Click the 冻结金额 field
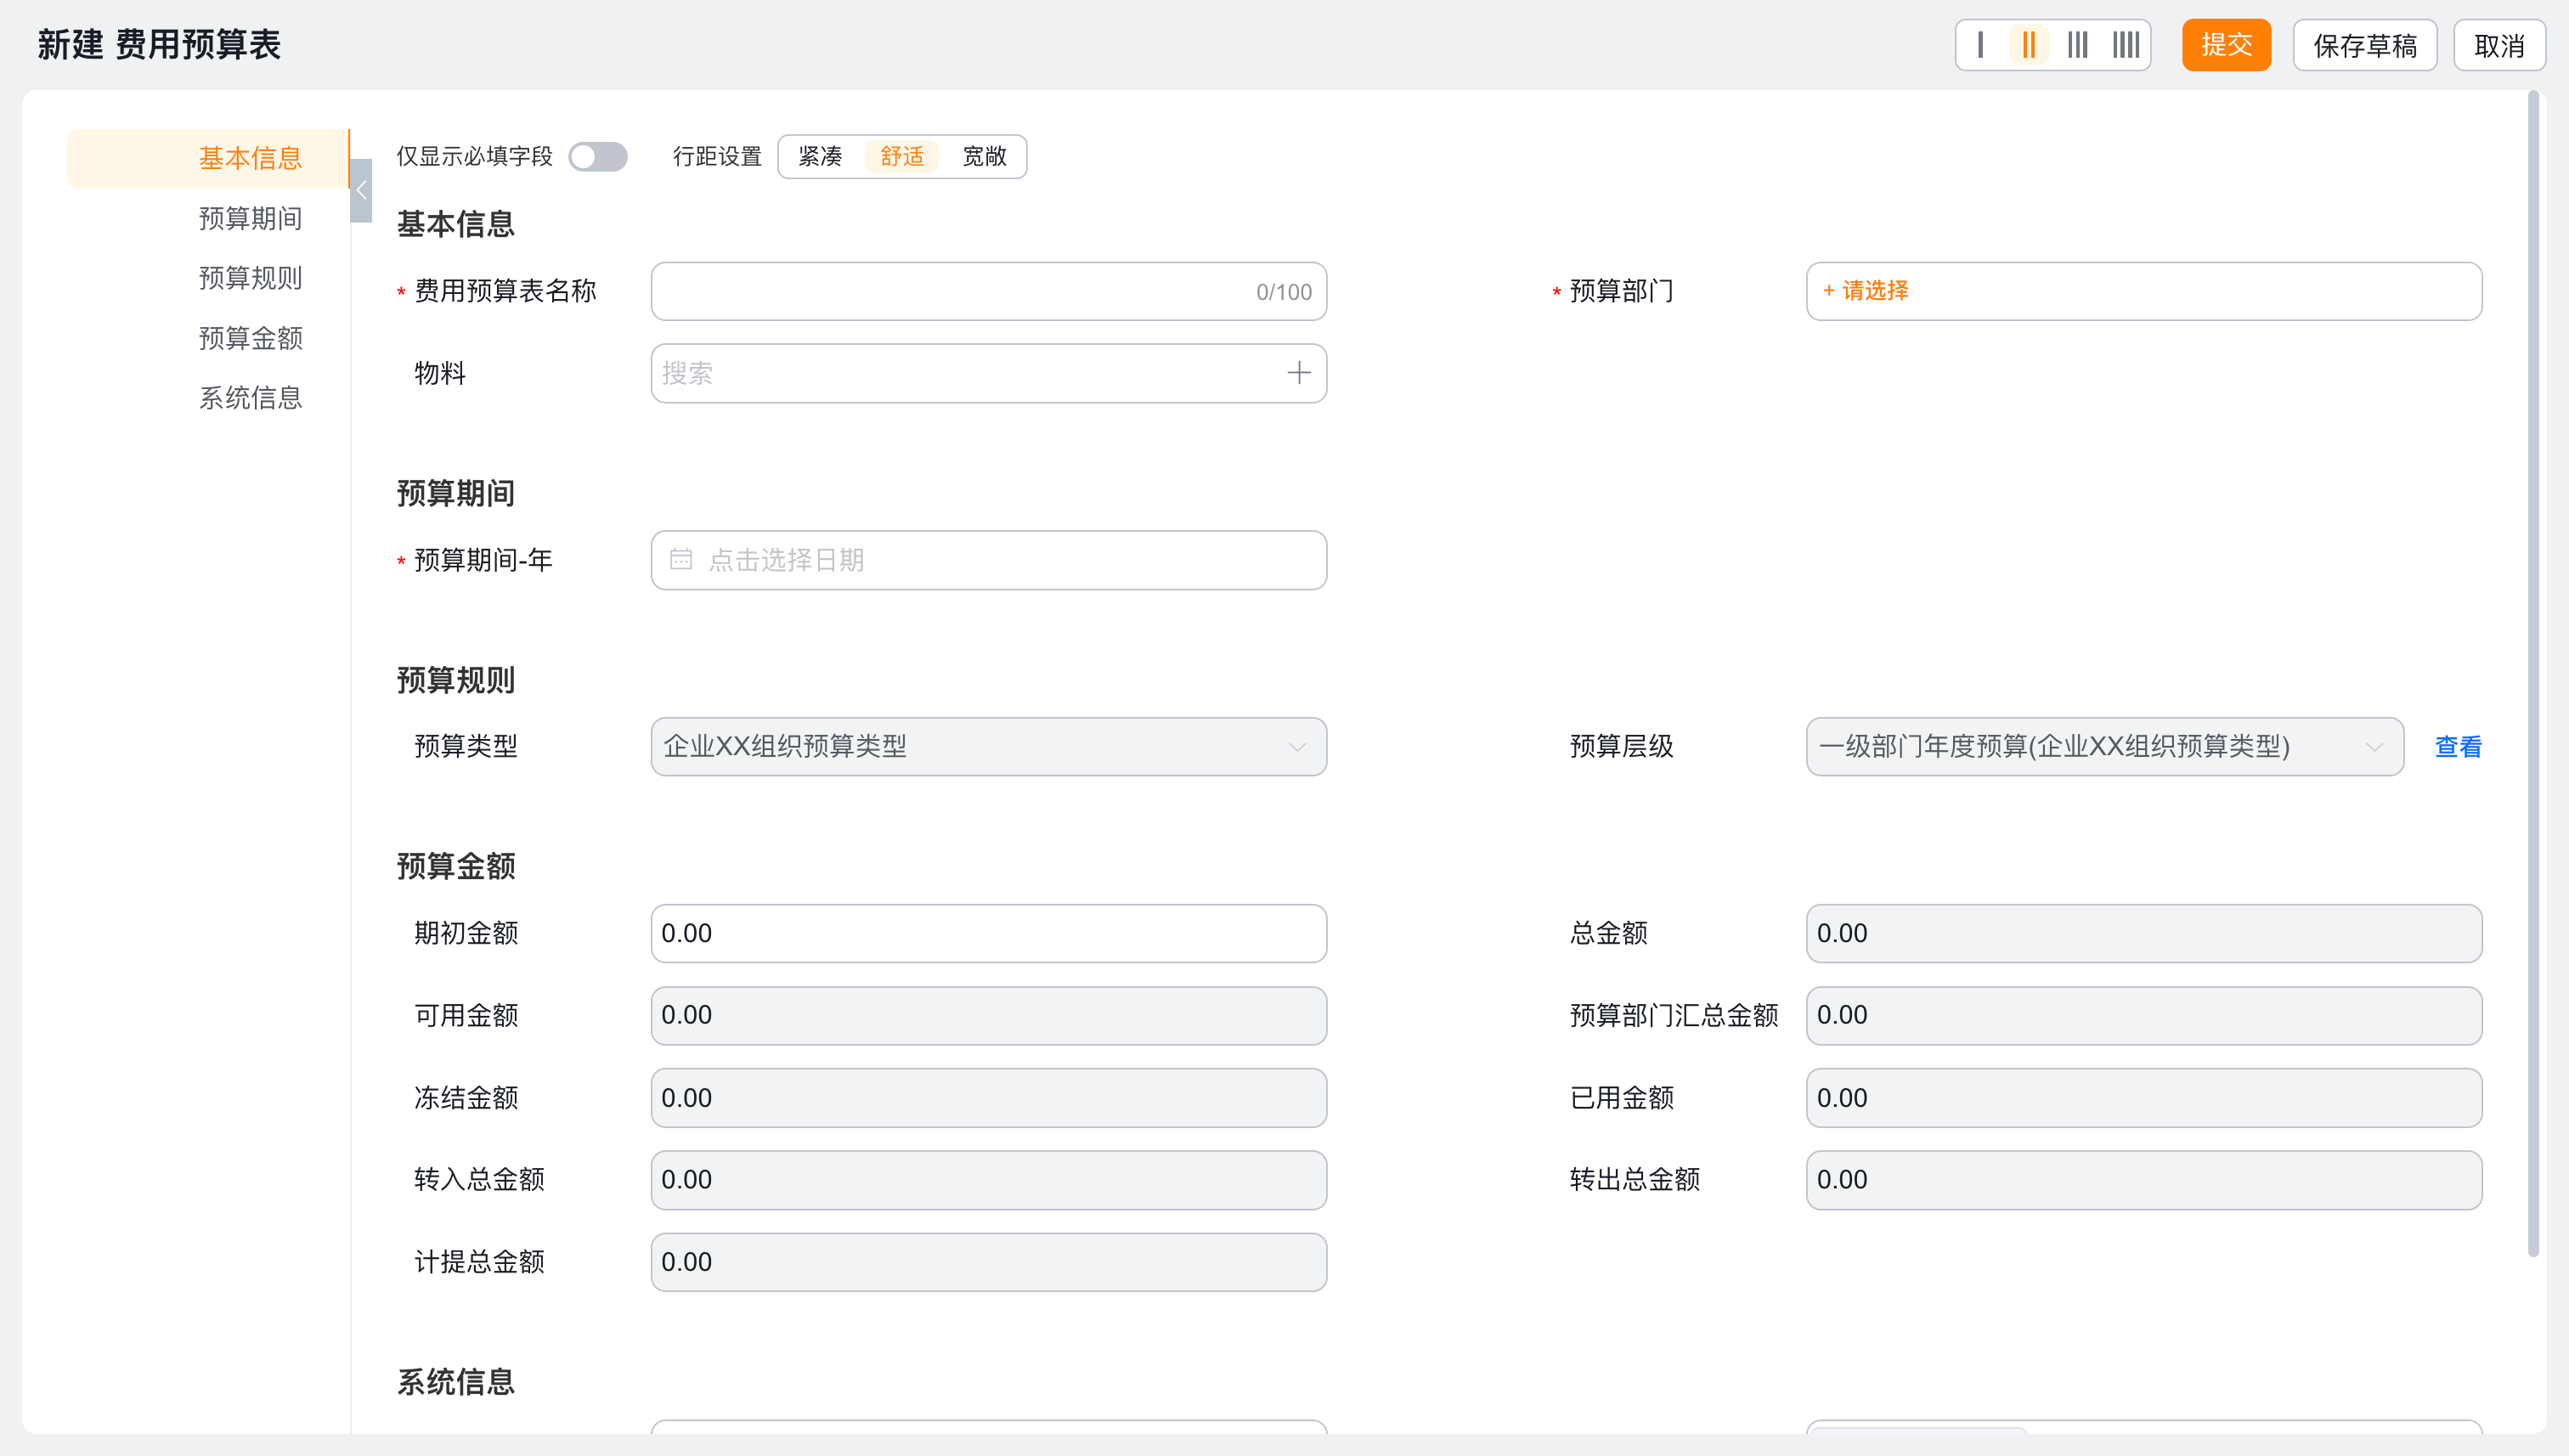This screenshot has height=1456, width=2569. 988,1098
